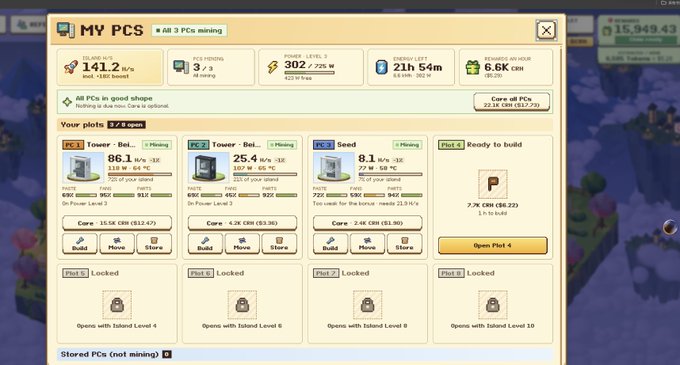
Task: Click the PC 3 Seed thumbnail
Action: pos(334,167)
